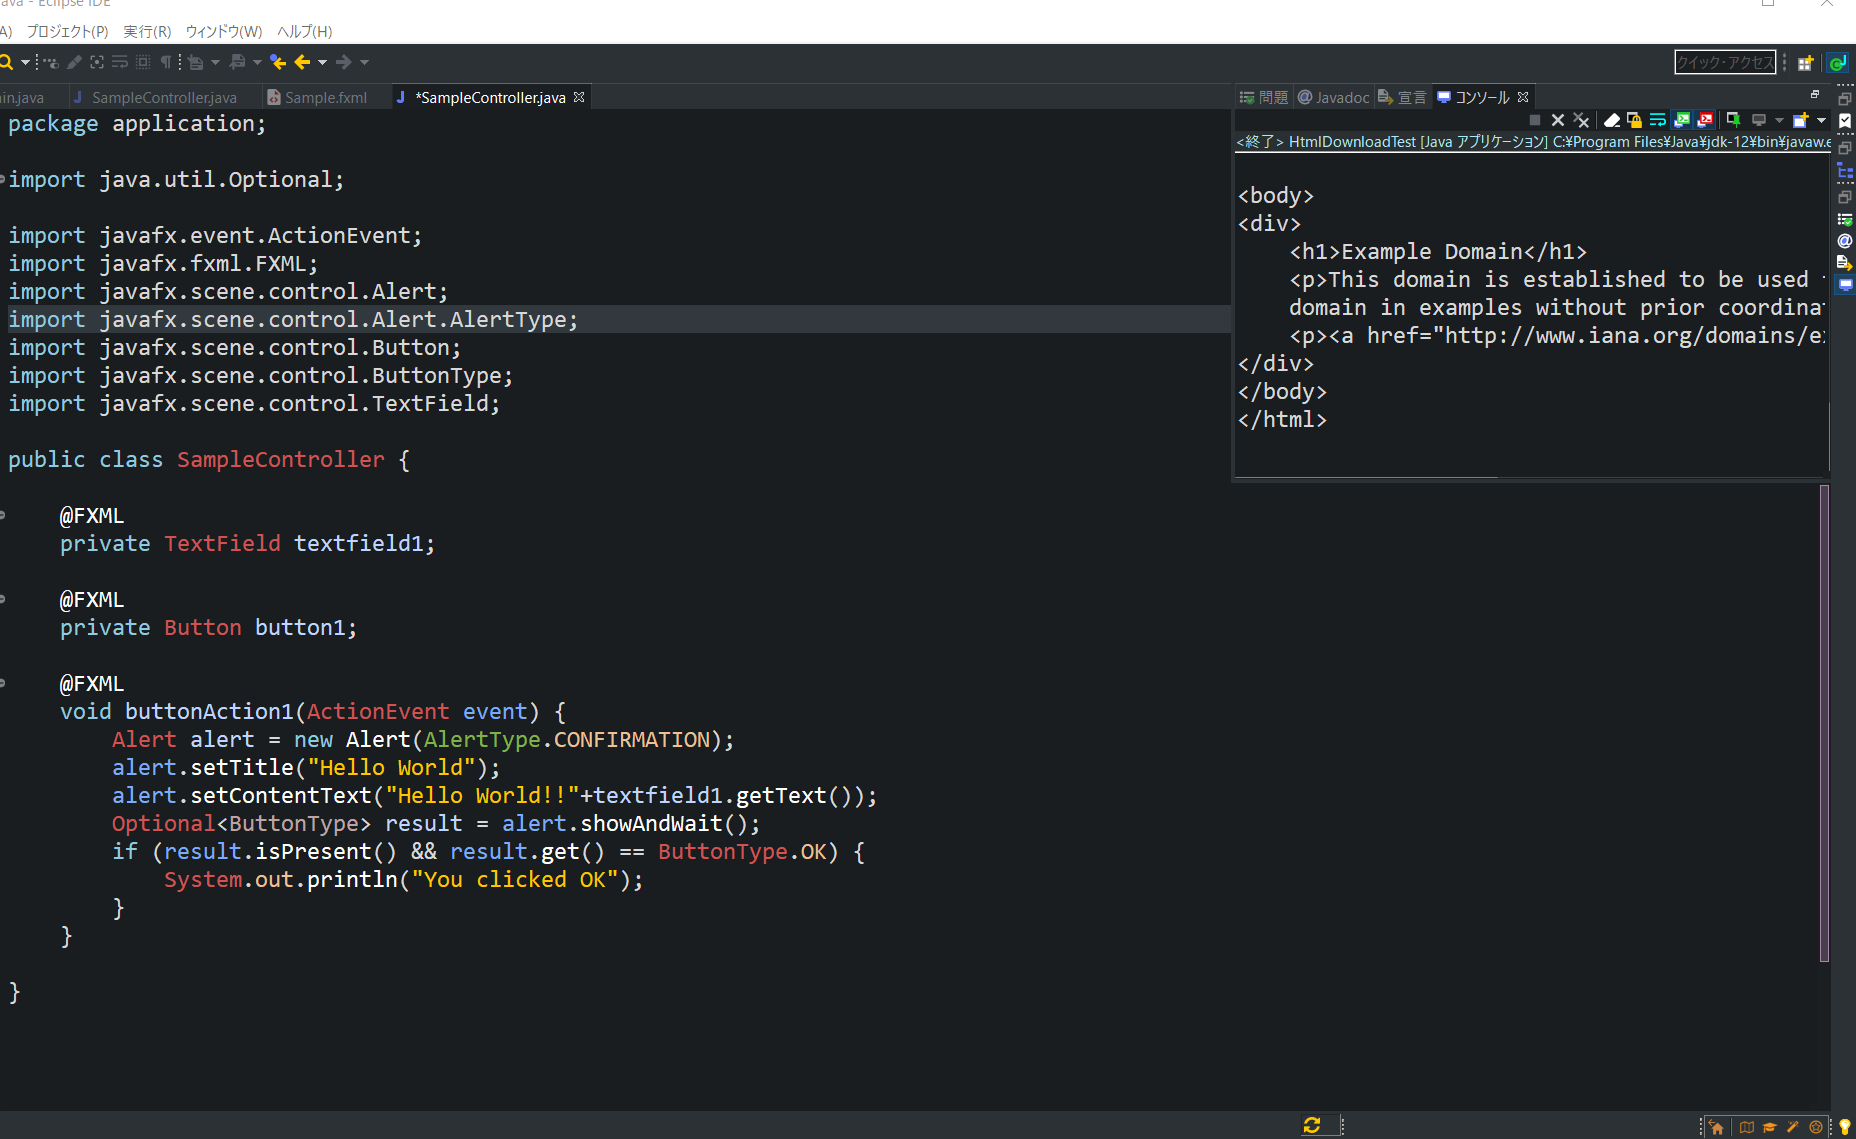Screen dimensions: 1856x1139
Task: Open the 問題 (Problems) view tab
Action: click(x=1264, y=97)
